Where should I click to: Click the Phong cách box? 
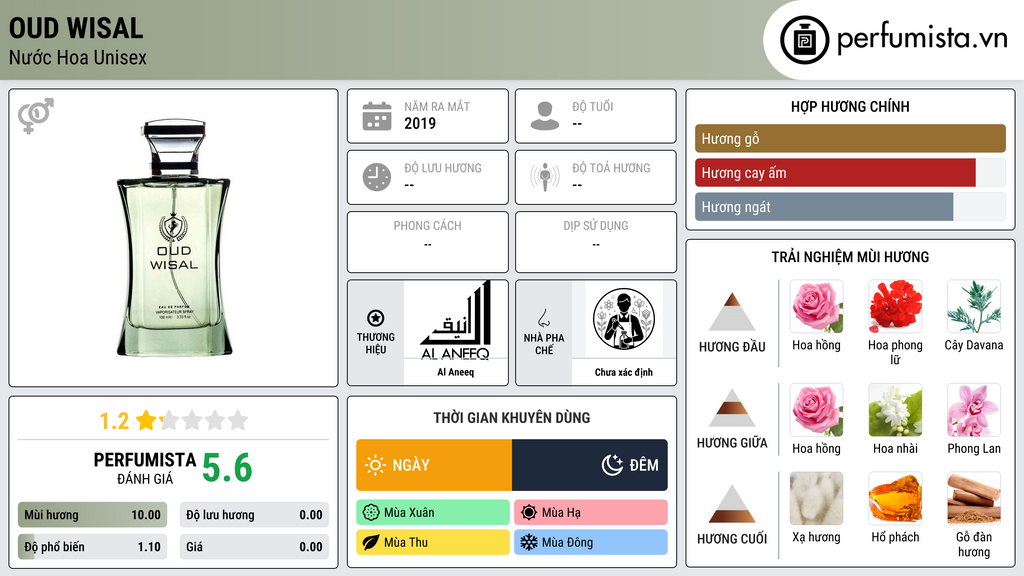point(428,242)
